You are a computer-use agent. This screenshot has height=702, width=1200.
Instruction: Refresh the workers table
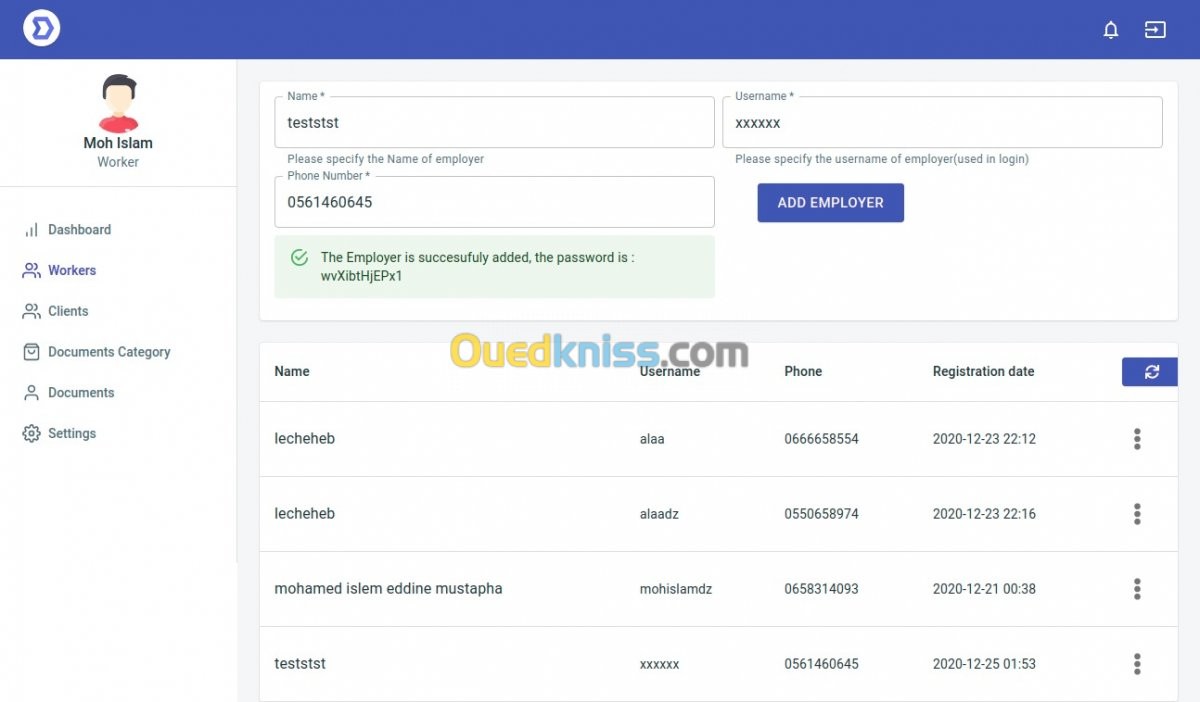(x=1151, y=372)
